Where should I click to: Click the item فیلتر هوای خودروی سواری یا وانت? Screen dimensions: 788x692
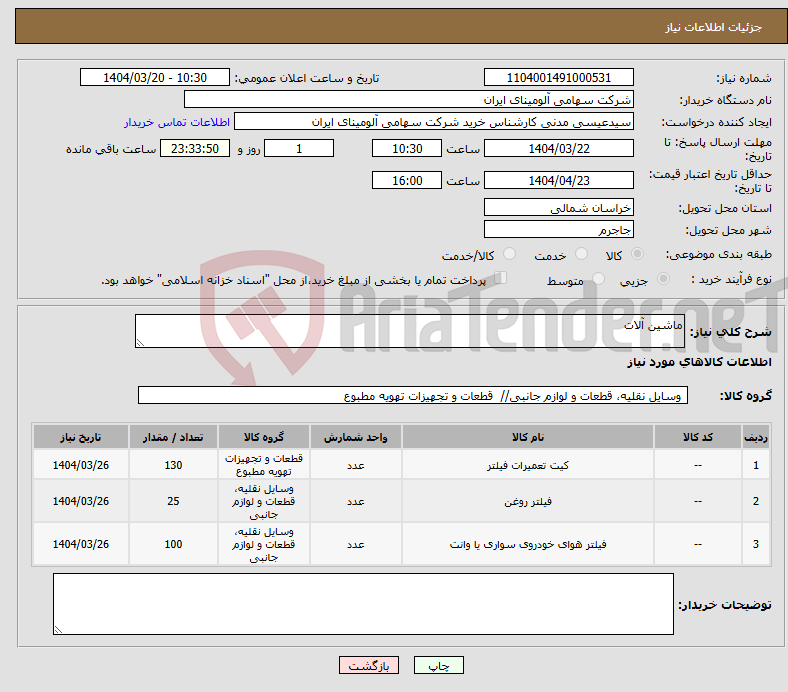click(x=528, y=544)
